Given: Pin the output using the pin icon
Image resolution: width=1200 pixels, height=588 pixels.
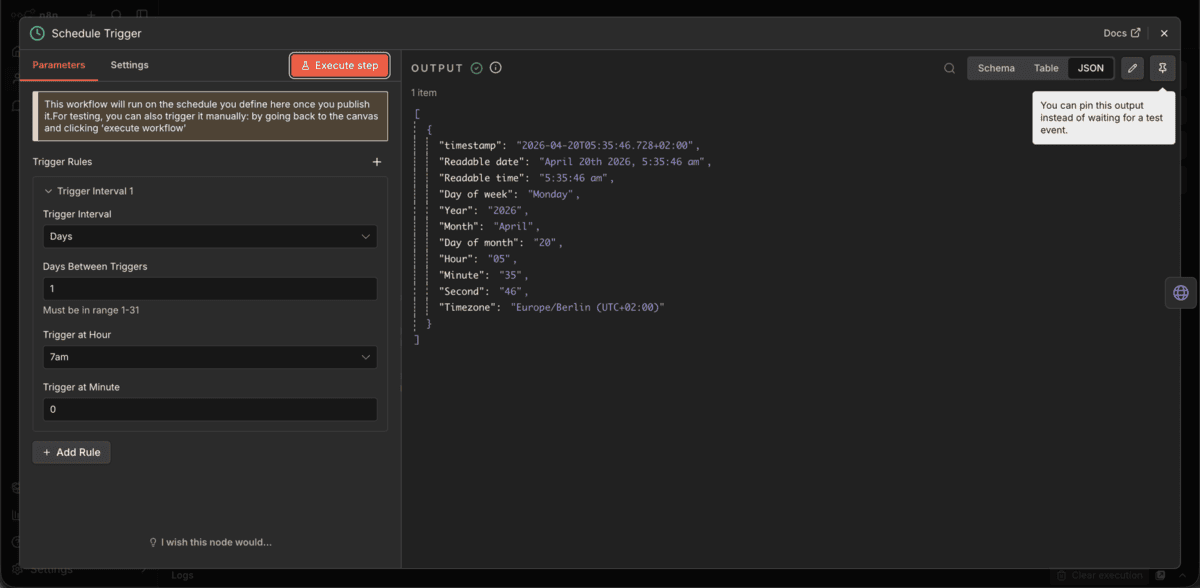Looking at the screenshot, I should [x=1162, y=68].
